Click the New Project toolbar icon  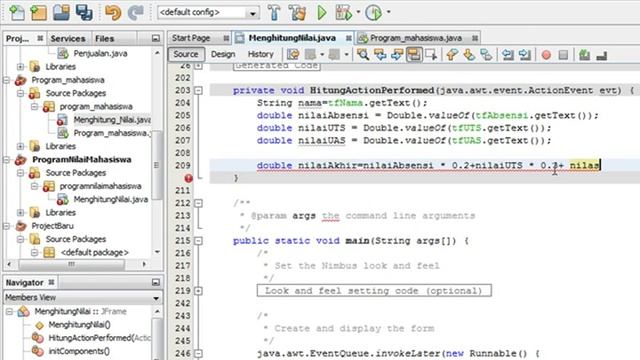(38, 12)
